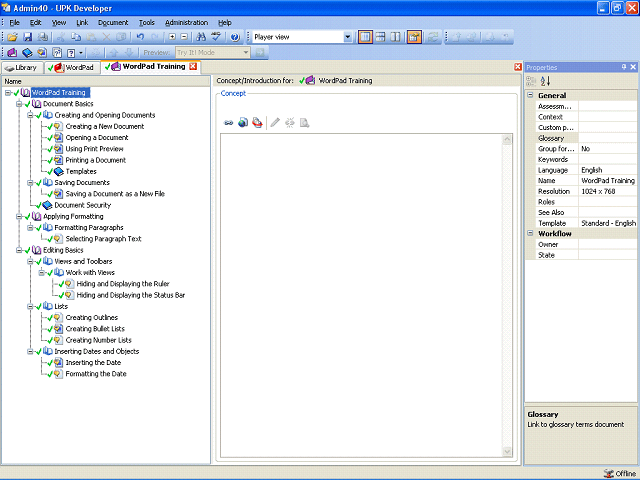The height and width of the screenshot is (480, 640).
Task: Run the spell check icon
Action: coord(216,37)
